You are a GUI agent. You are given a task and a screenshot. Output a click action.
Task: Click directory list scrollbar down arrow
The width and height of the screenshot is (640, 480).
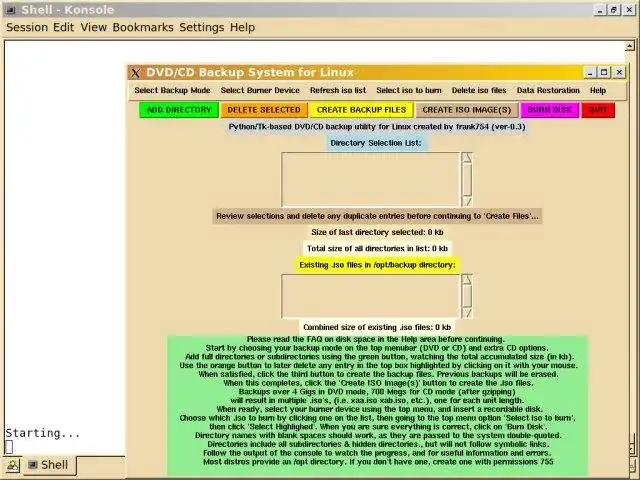(467, 202)
